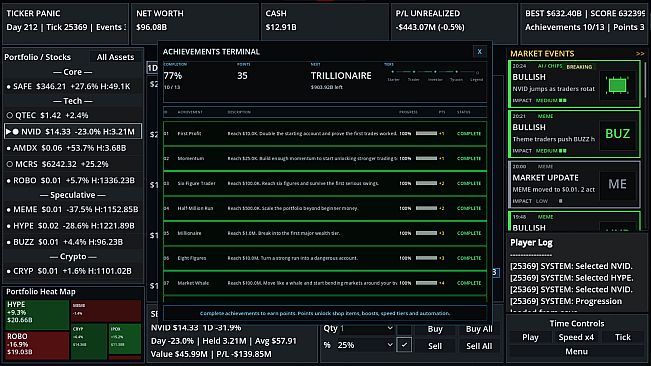Click the chip icon on the NVID event
The height and width of the screenshot is (366, 651).
point(617,85)
